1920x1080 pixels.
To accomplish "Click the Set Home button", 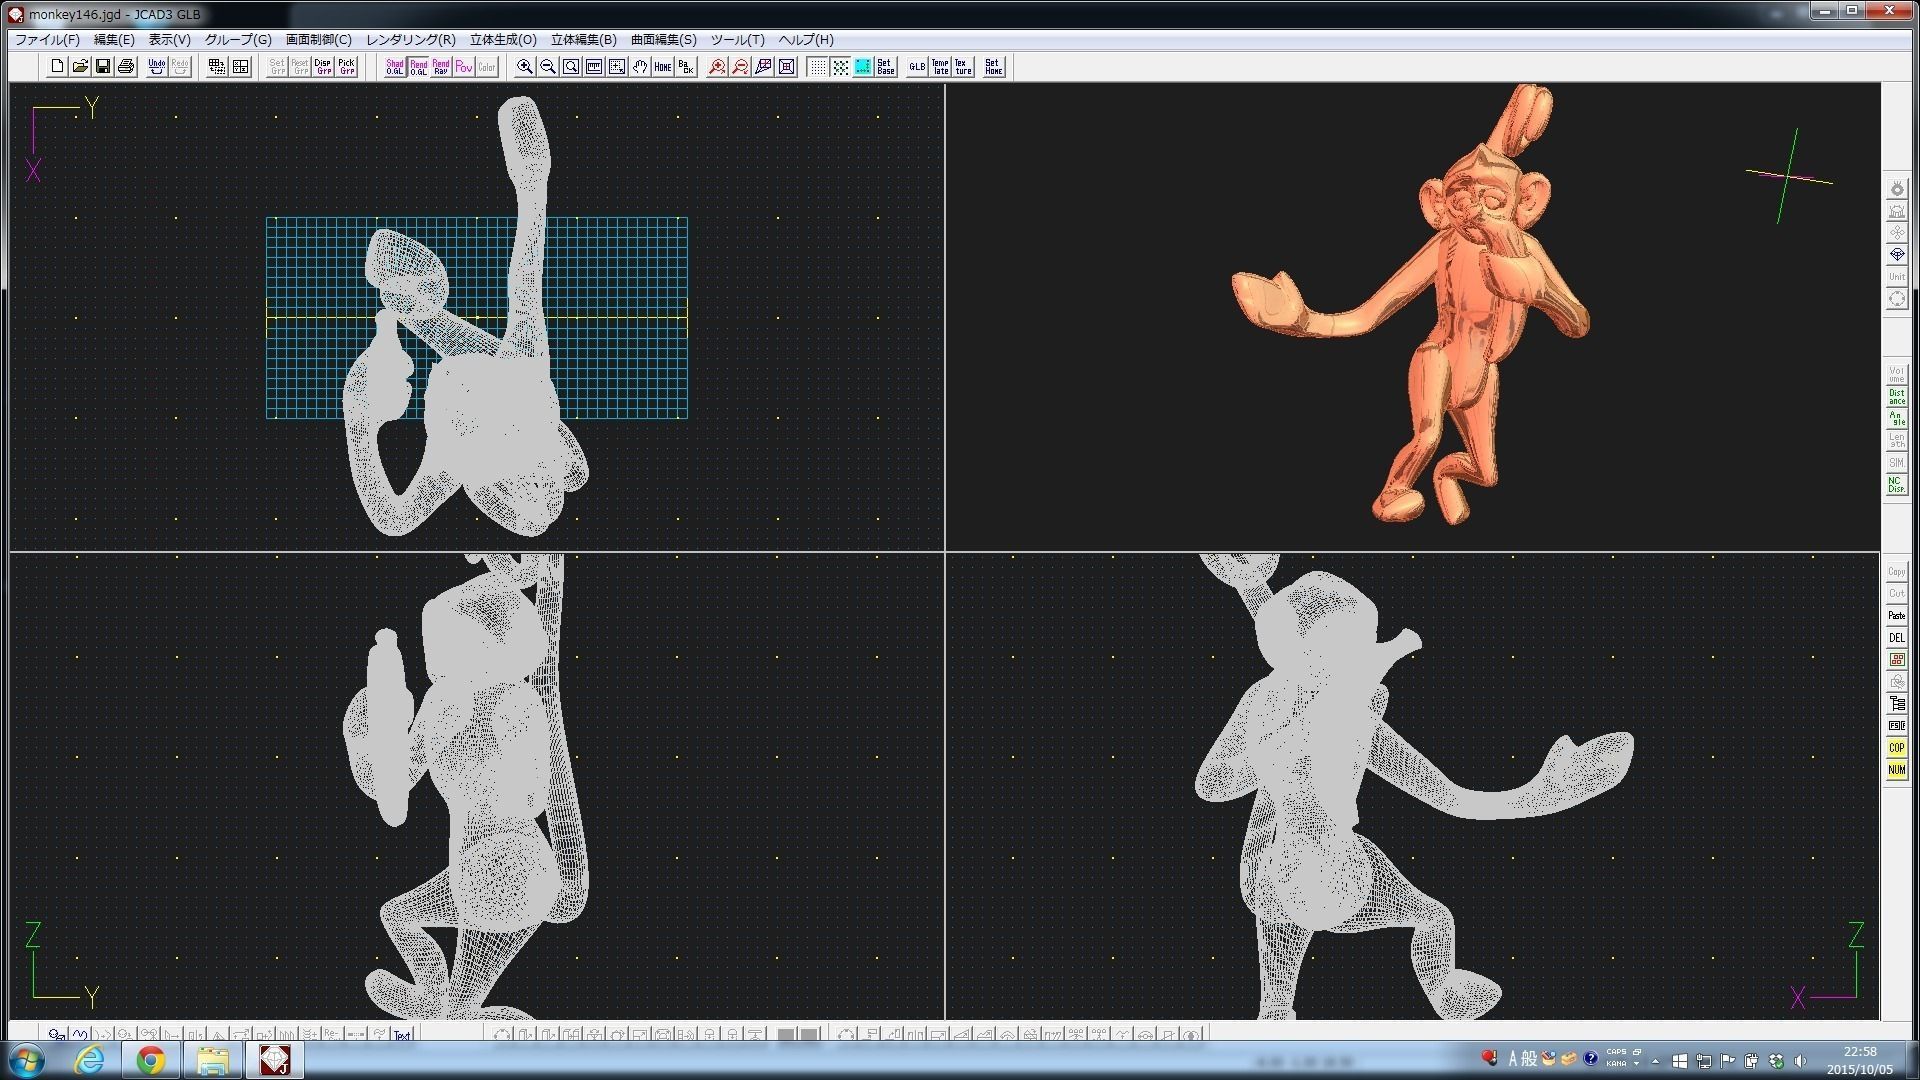I will [x=993, y=67].
